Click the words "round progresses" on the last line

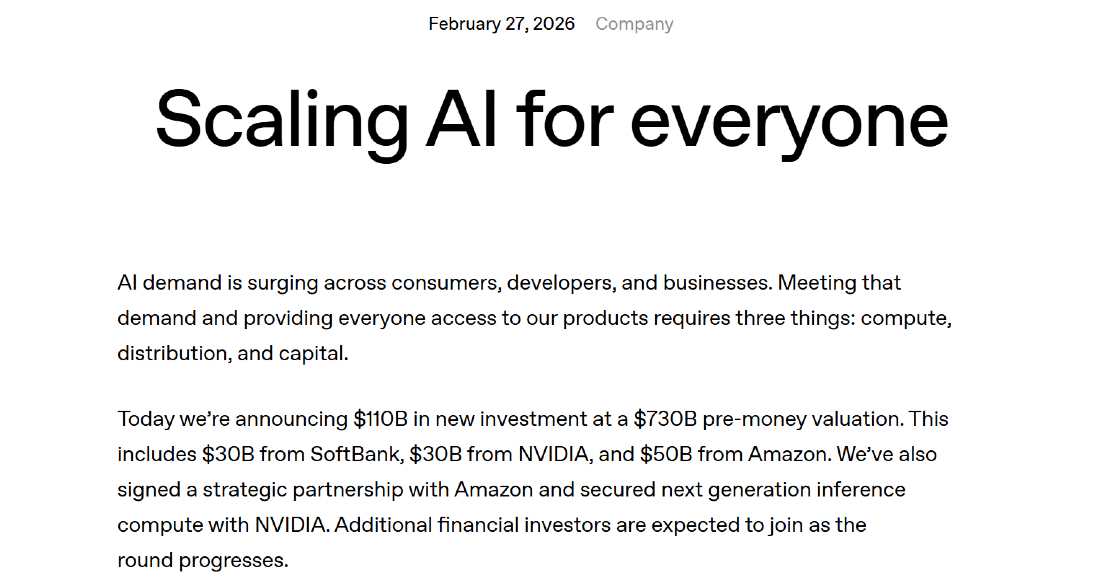(x=203, y=560)
